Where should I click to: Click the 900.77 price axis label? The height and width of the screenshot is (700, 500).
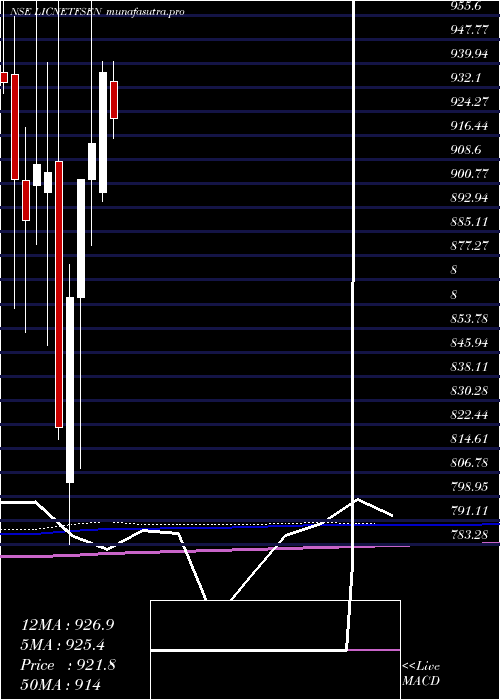(470, 174)
